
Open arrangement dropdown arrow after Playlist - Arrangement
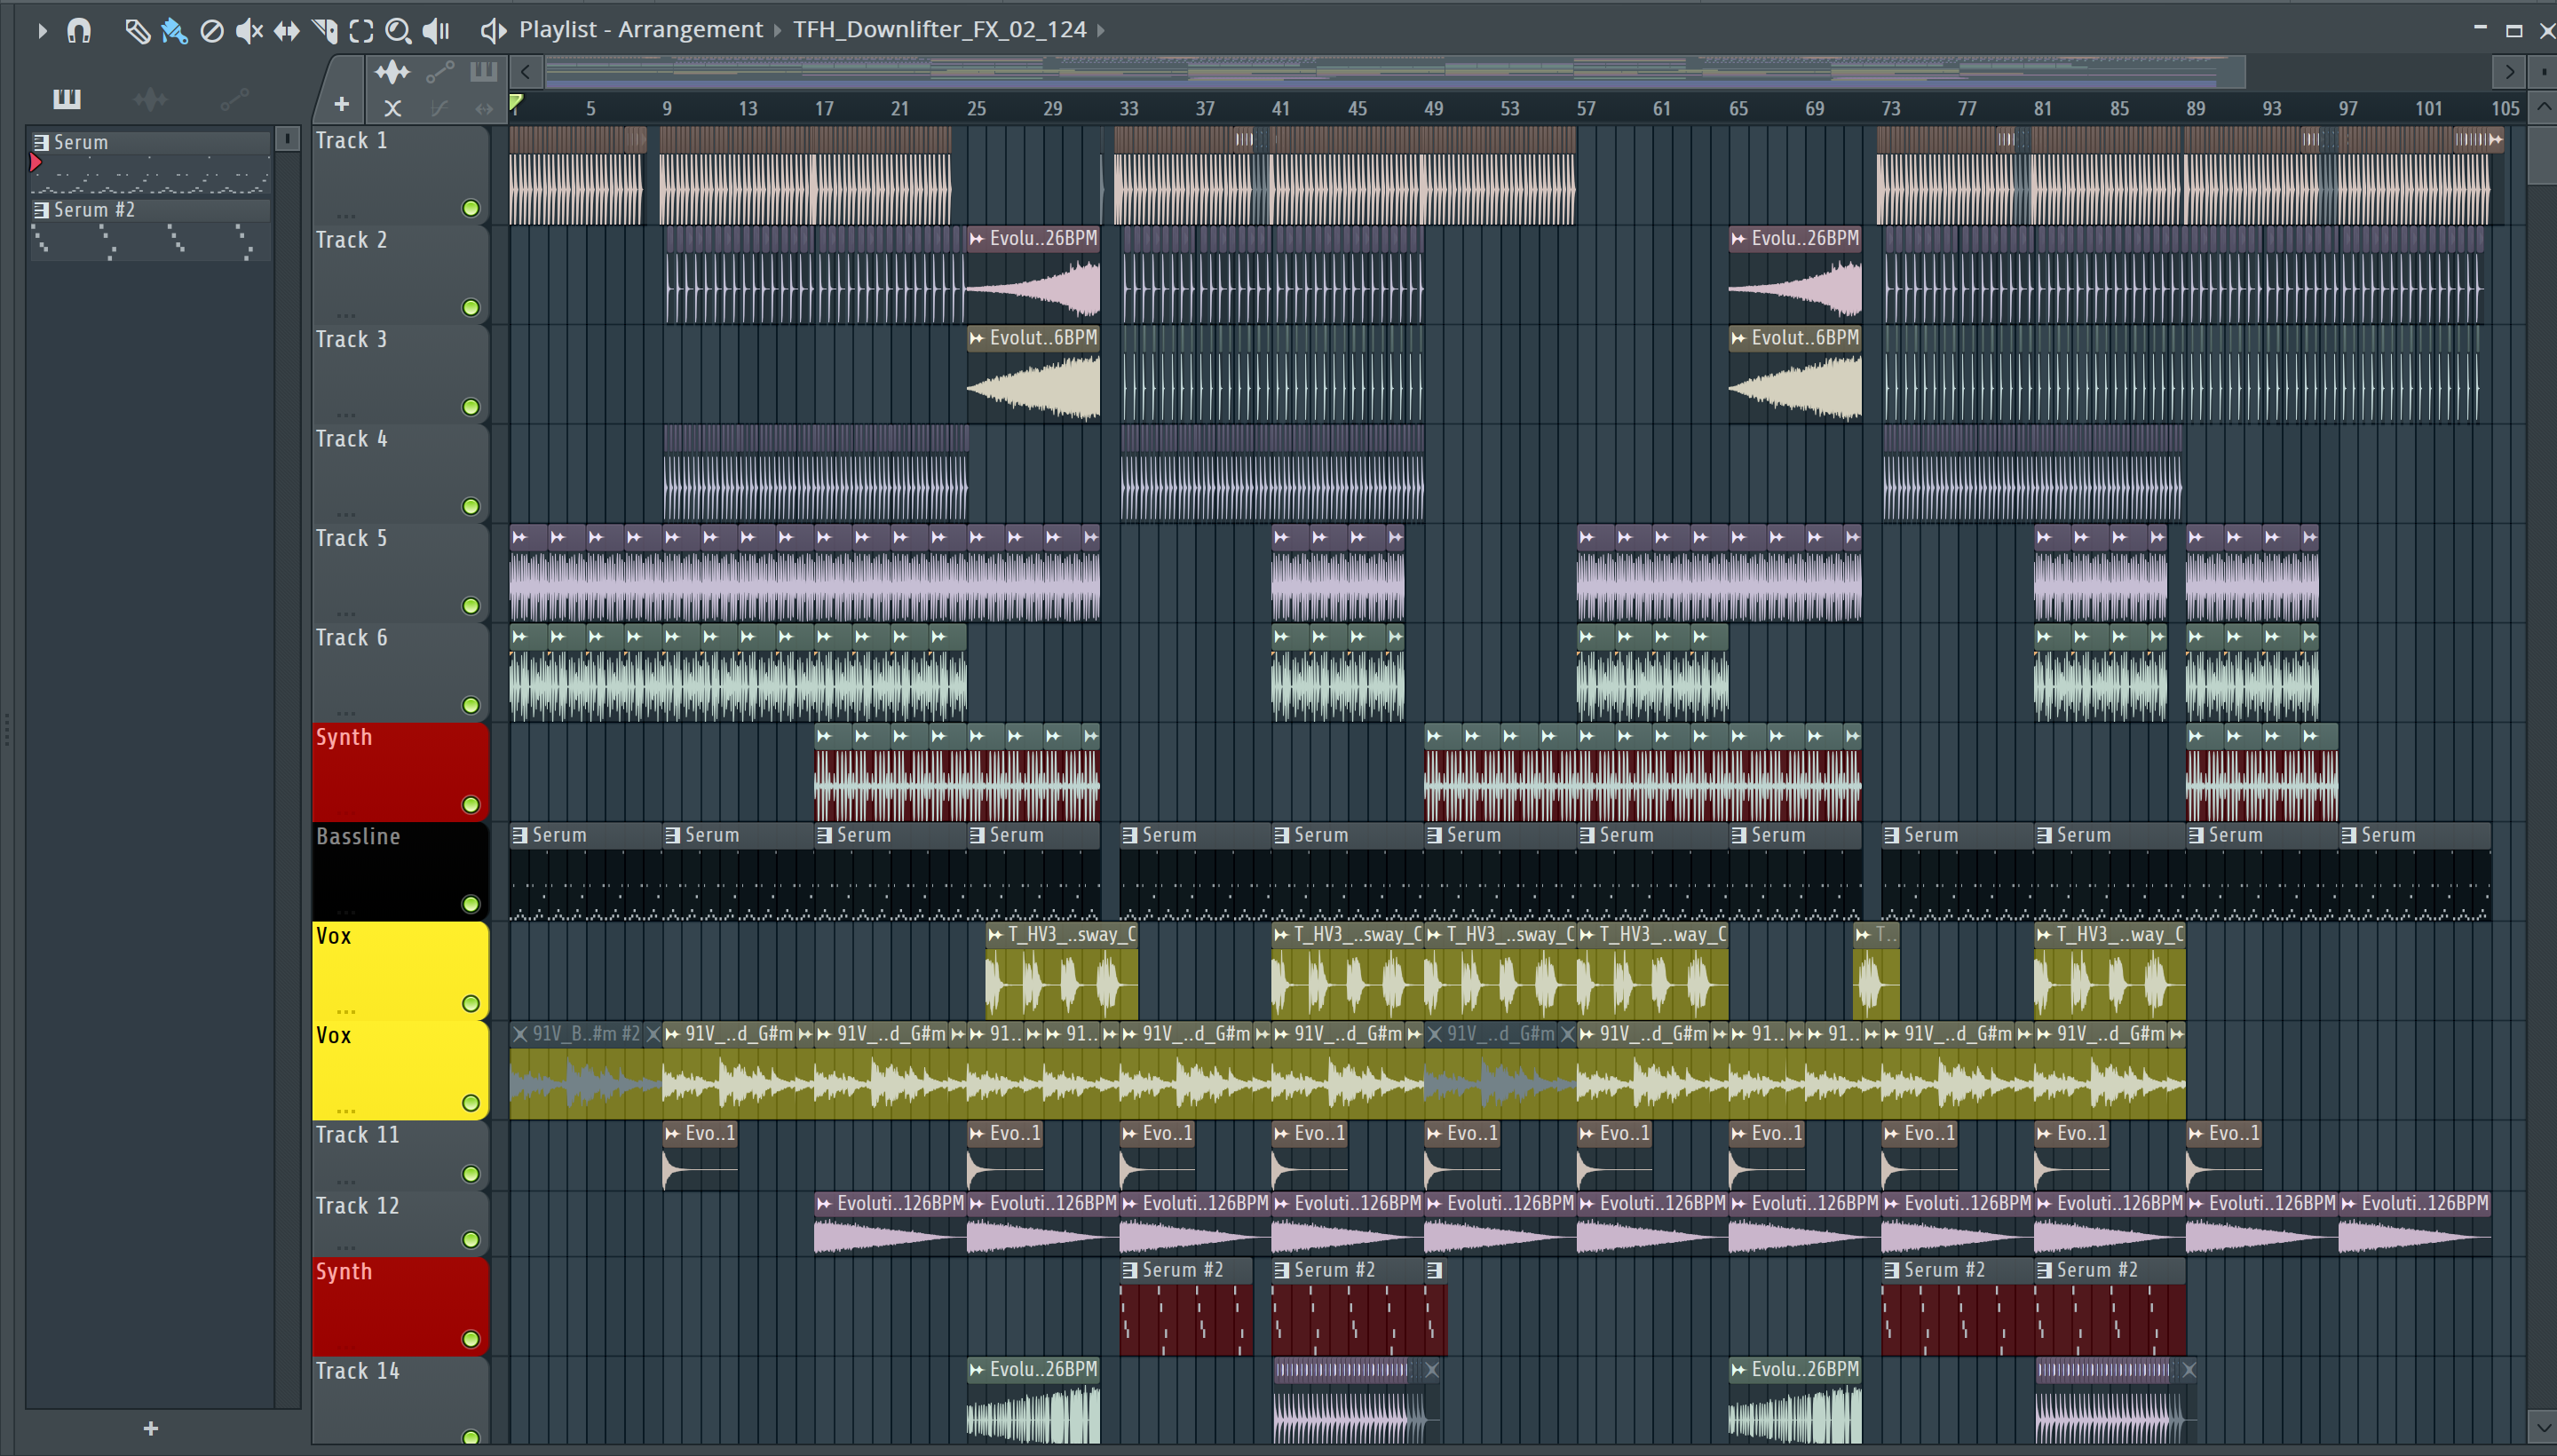click(x=778, y=31)
